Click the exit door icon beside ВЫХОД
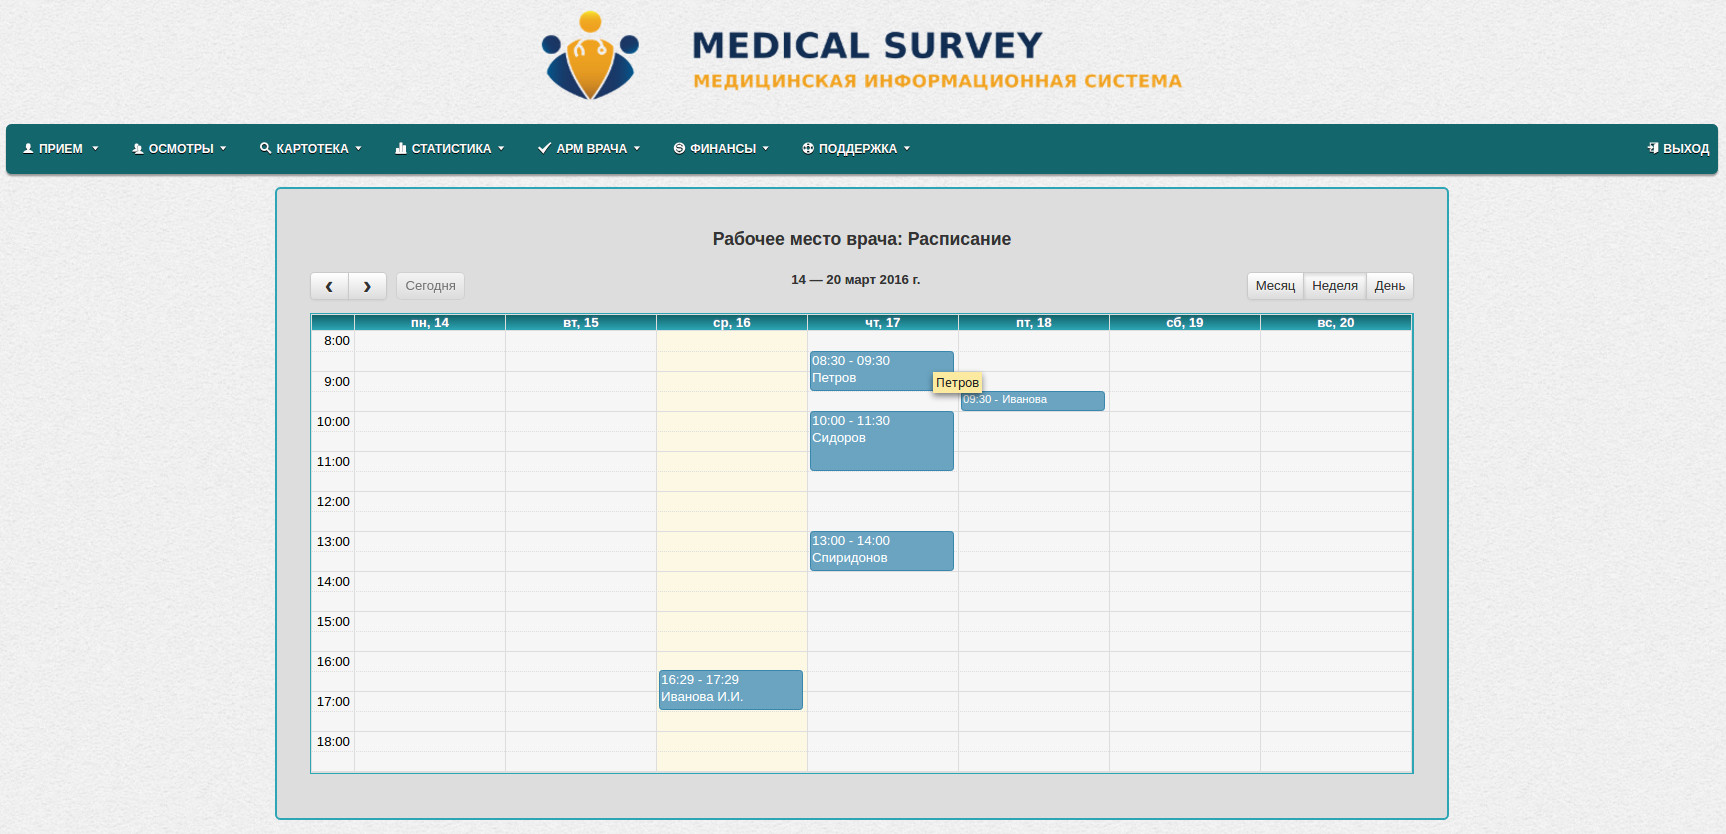The height and width of the screenshot is (834, 1726). tap(1653, 148)
